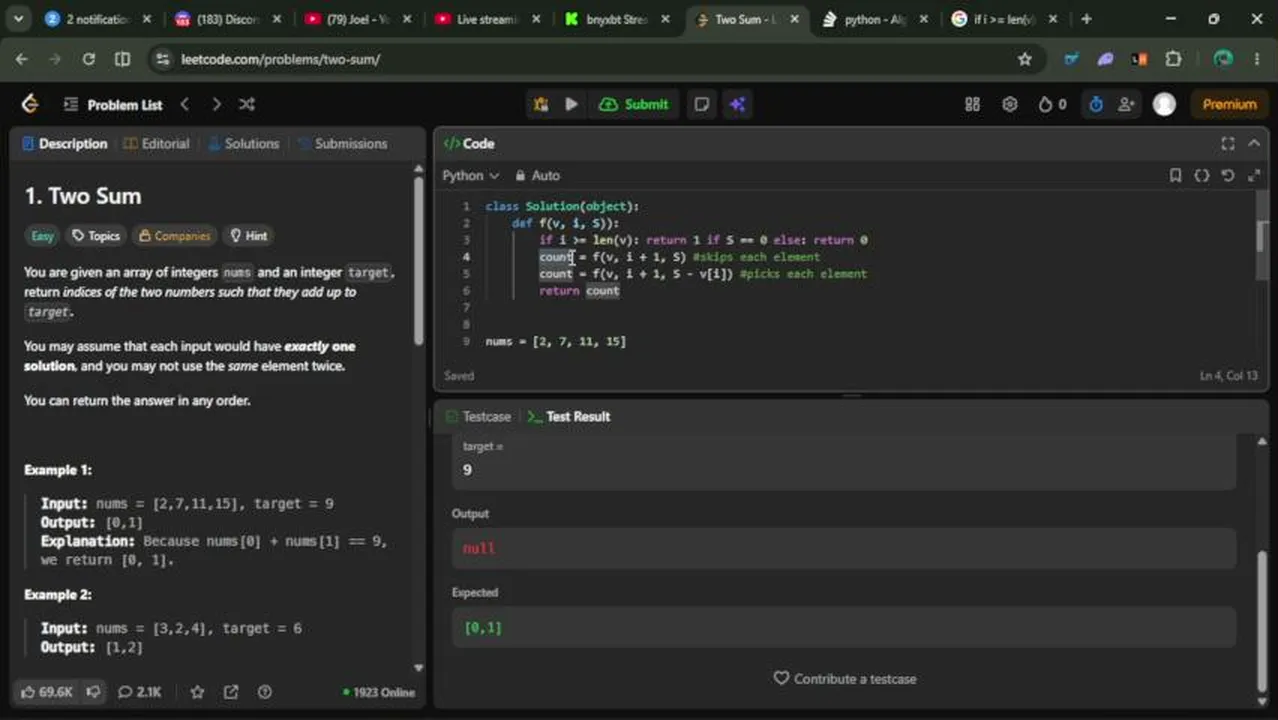The image size is (1278, 720).
Task: Expand the editor with diagonal arrows icon
Action: (x=1254, y=175)
